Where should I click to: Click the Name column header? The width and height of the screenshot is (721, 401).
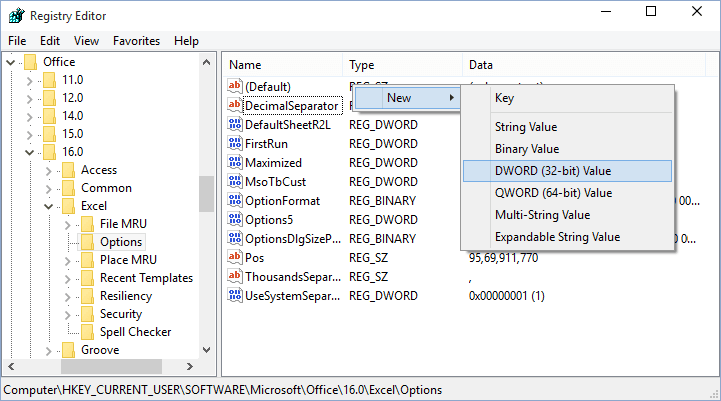[282, 65]
